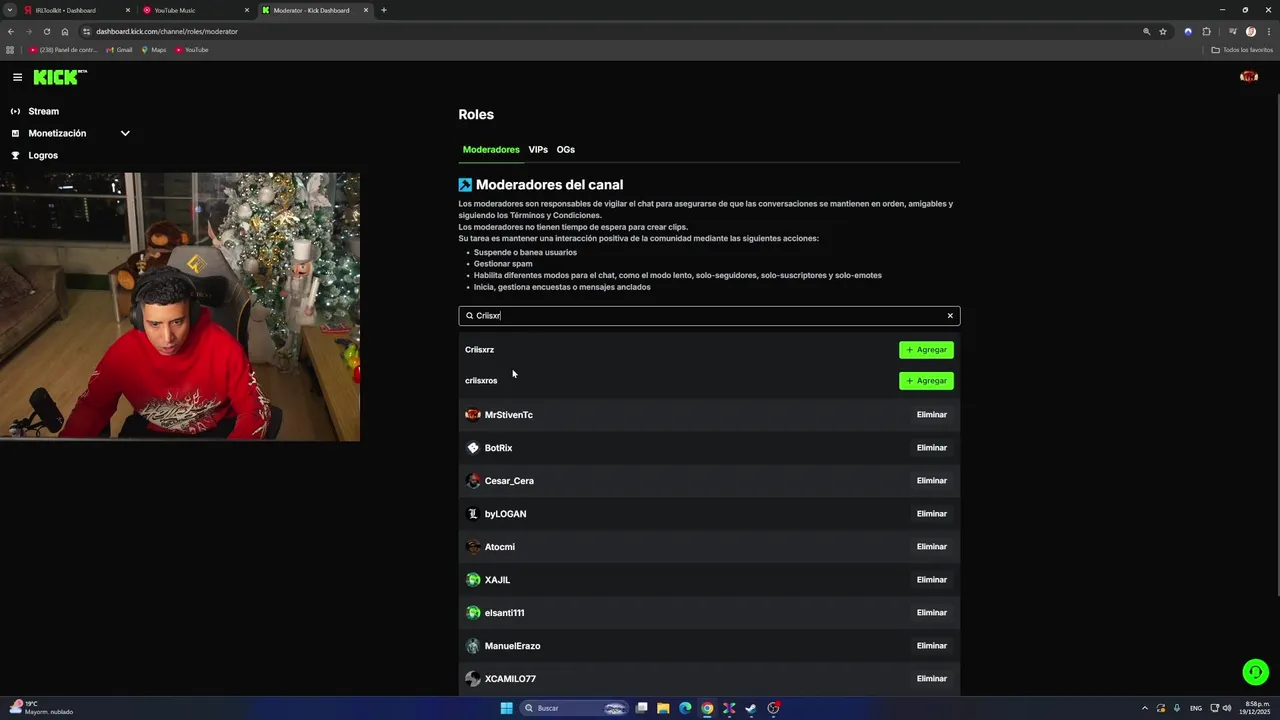Screen dimensions: 1280x720
Task: Go back in browser history
Action: click(11, 31)
